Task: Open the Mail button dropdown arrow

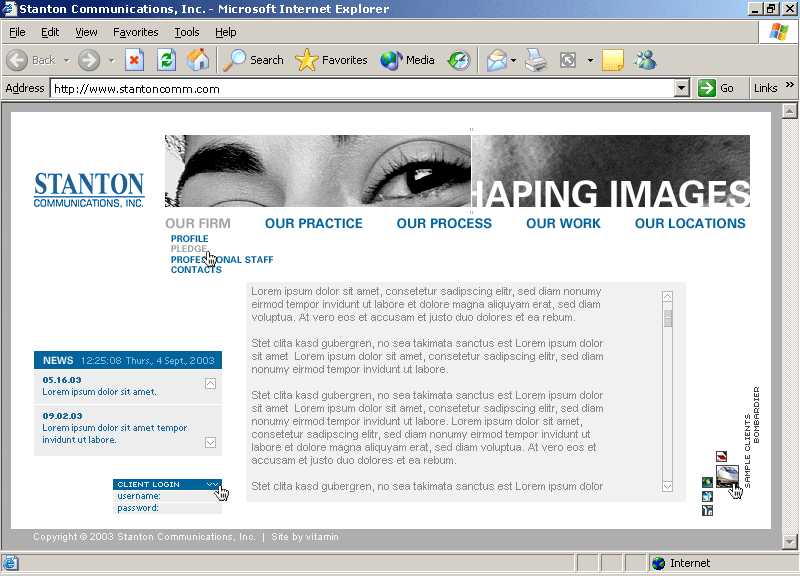Action: (513, 60)
